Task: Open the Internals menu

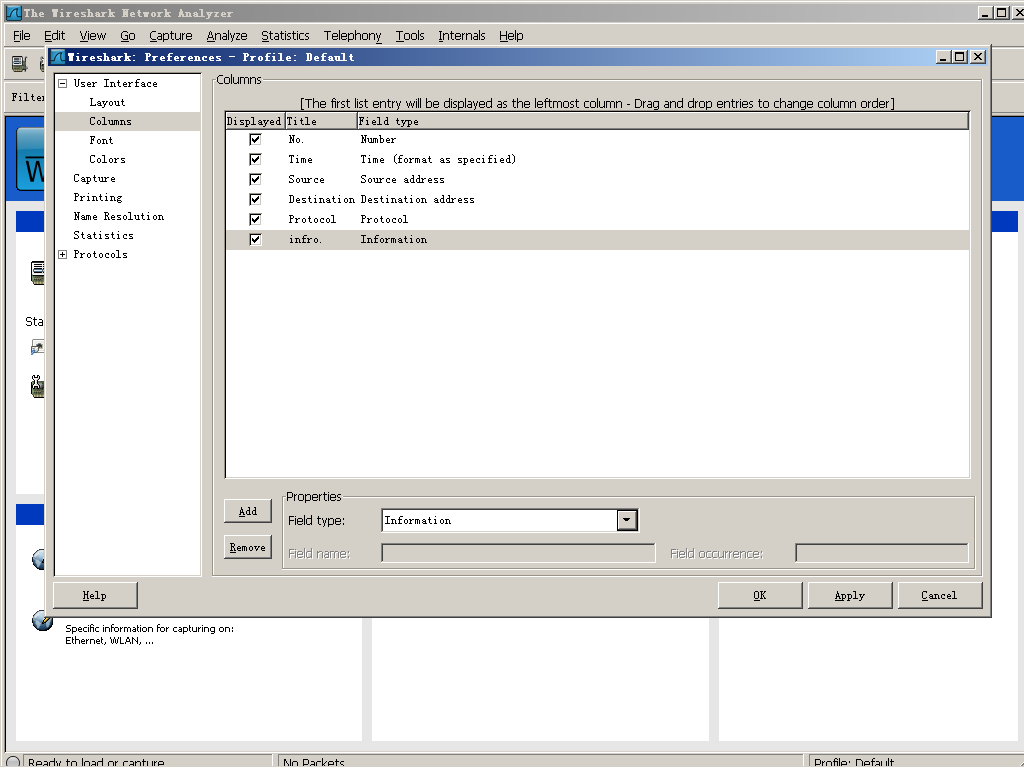Action: [x=461, y=35]
